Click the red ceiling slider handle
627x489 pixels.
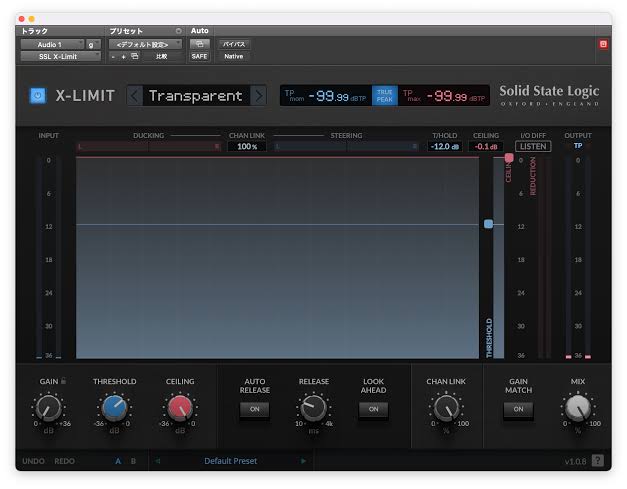(x=509, y=158)
